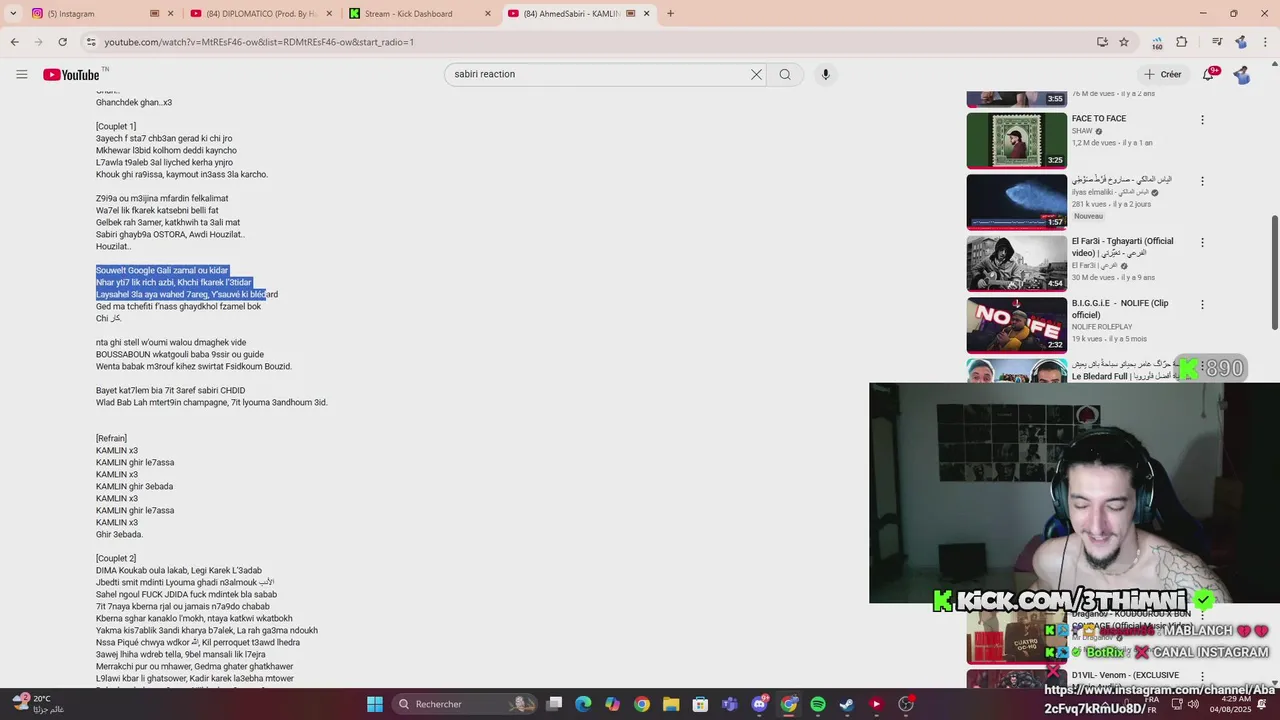
Task: Click the Windows taskbar search box
Action: (x=463, y=704)
